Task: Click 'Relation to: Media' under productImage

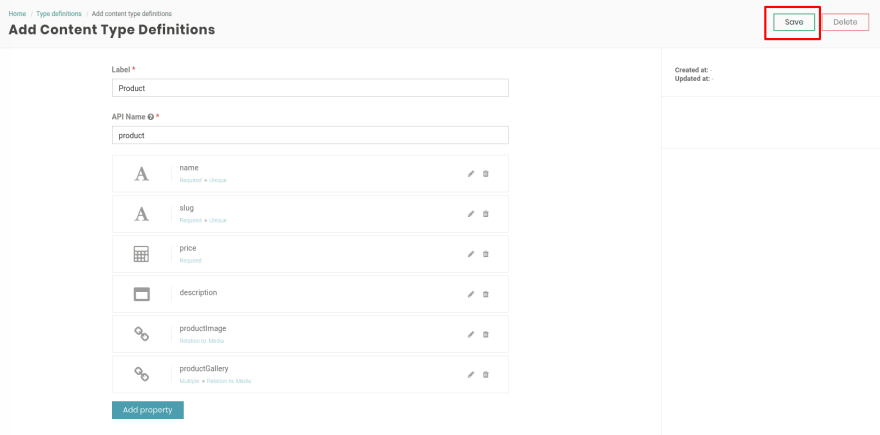Action: (201, 341)
